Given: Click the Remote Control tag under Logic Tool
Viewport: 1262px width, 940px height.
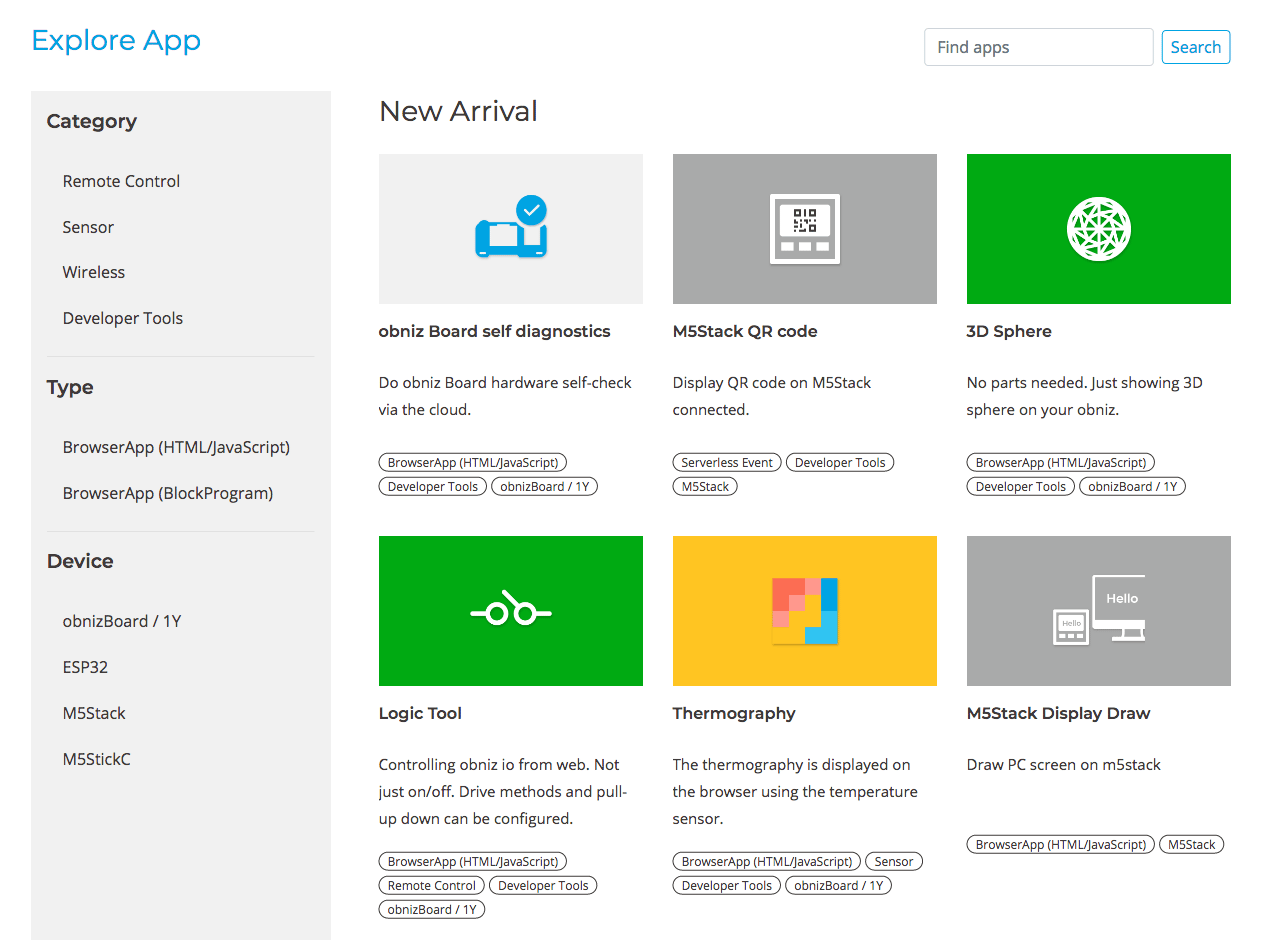Looking at the screenshot, I should point(432,885).
